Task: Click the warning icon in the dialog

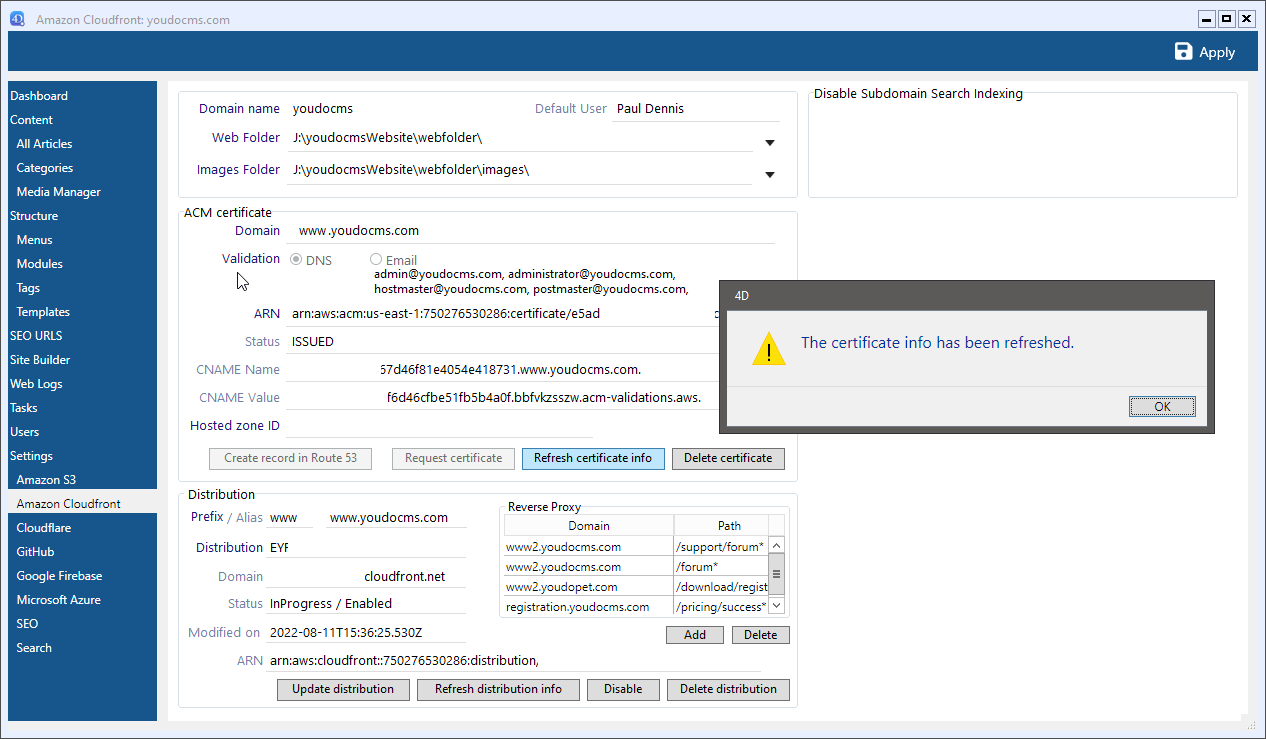Action: (768, 348)
